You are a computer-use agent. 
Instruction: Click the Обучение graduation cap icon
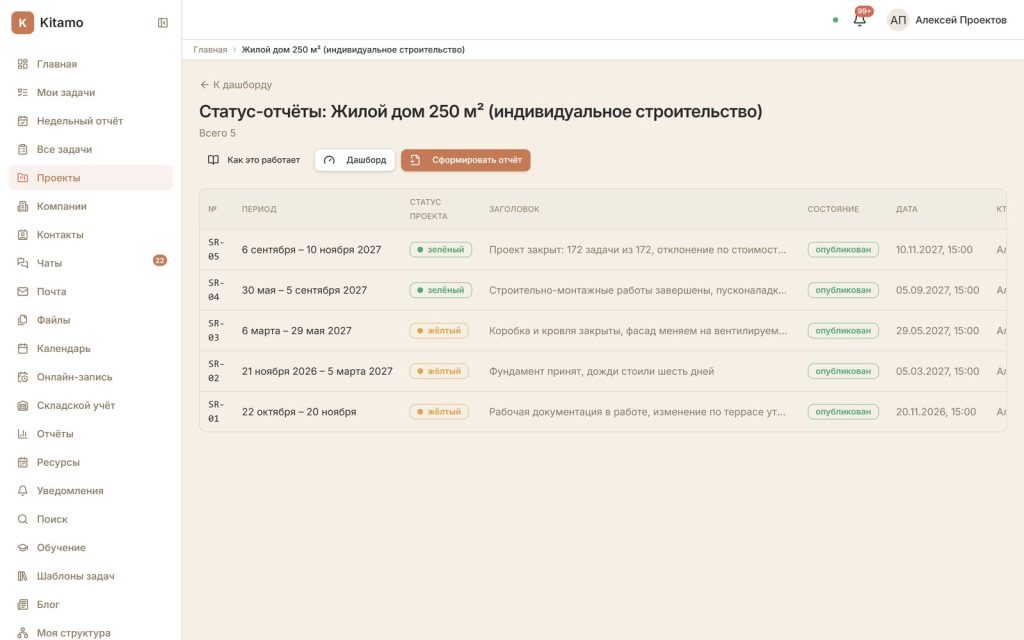[23, 547]
